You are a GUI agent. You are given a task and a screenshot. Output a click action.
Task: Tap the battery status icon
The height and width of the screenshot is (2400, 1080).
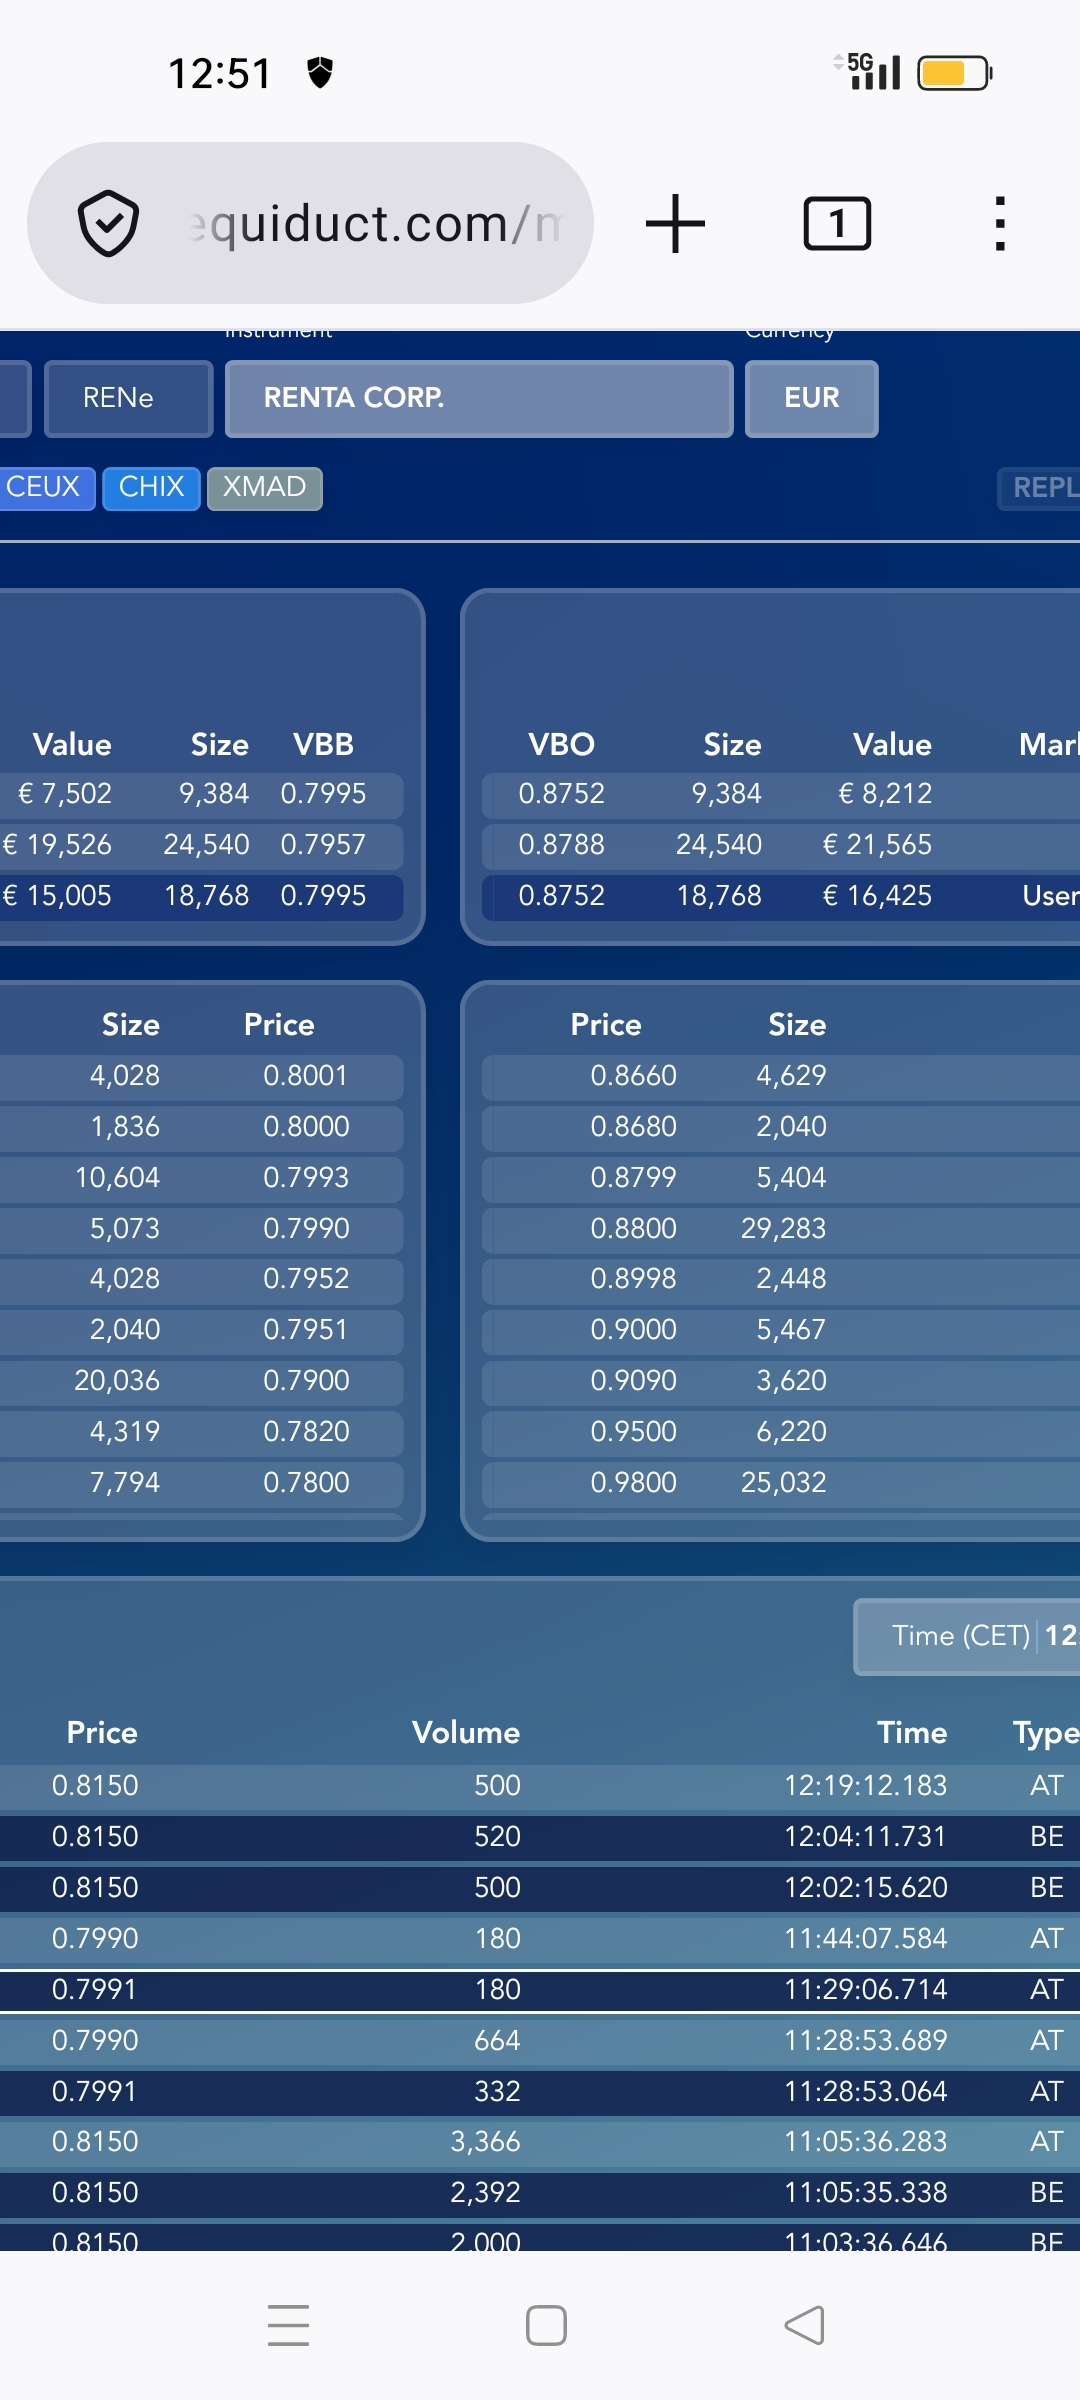954,73
